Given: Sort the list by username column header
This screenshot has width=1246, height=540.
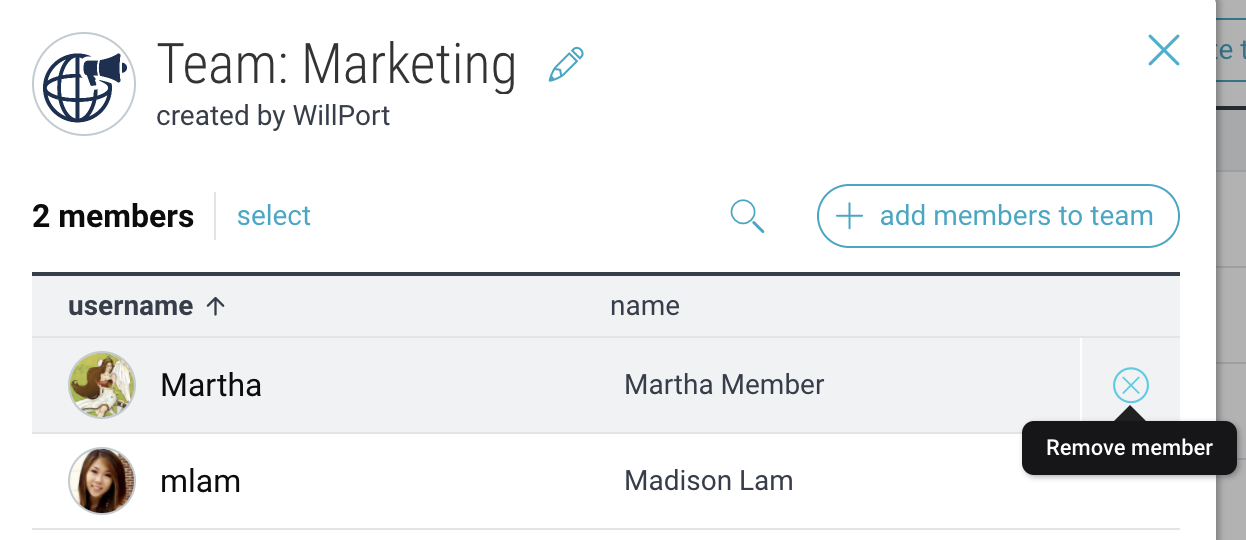Looking at the screenshot, I should (130, 306).
